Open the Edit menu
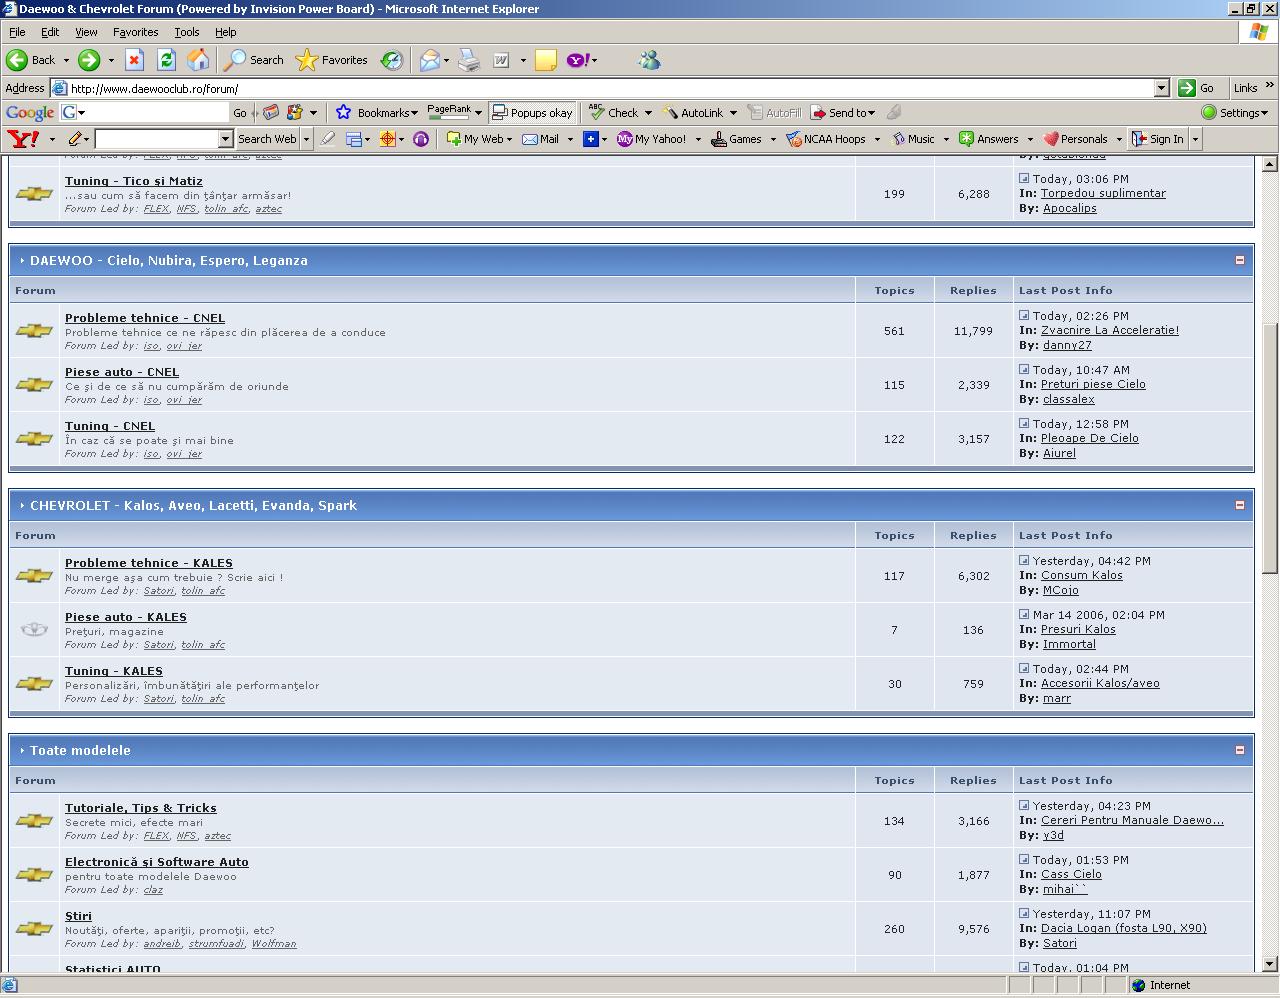 point(50,32)
